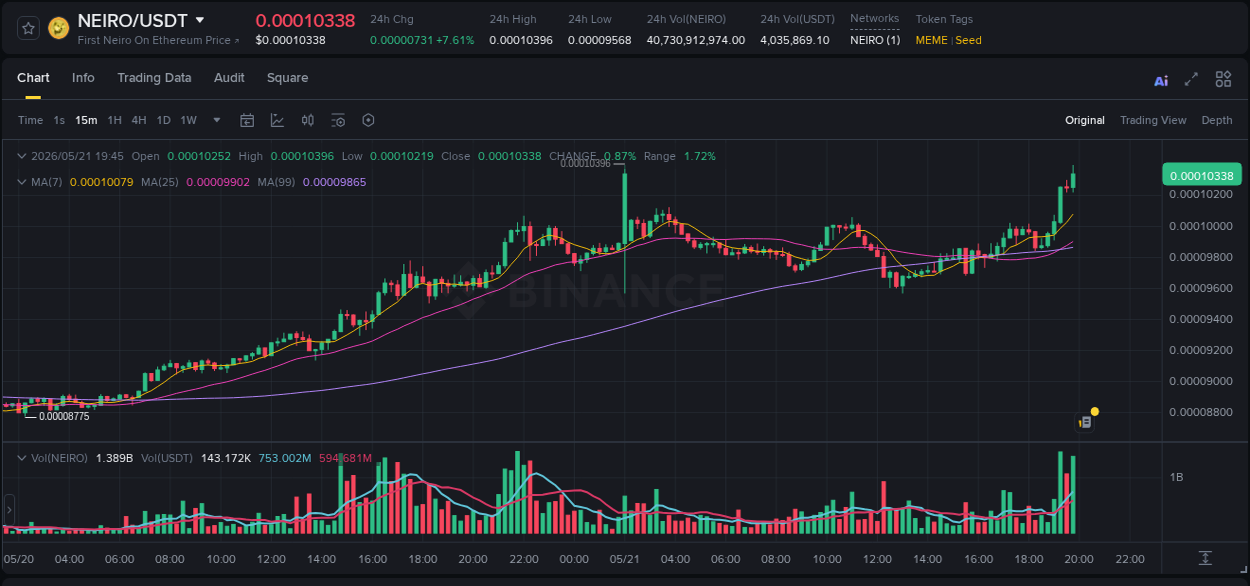Collapse the Vol(NEIRO) indicator chevron

pyautogui.click(x=22, y=458)
